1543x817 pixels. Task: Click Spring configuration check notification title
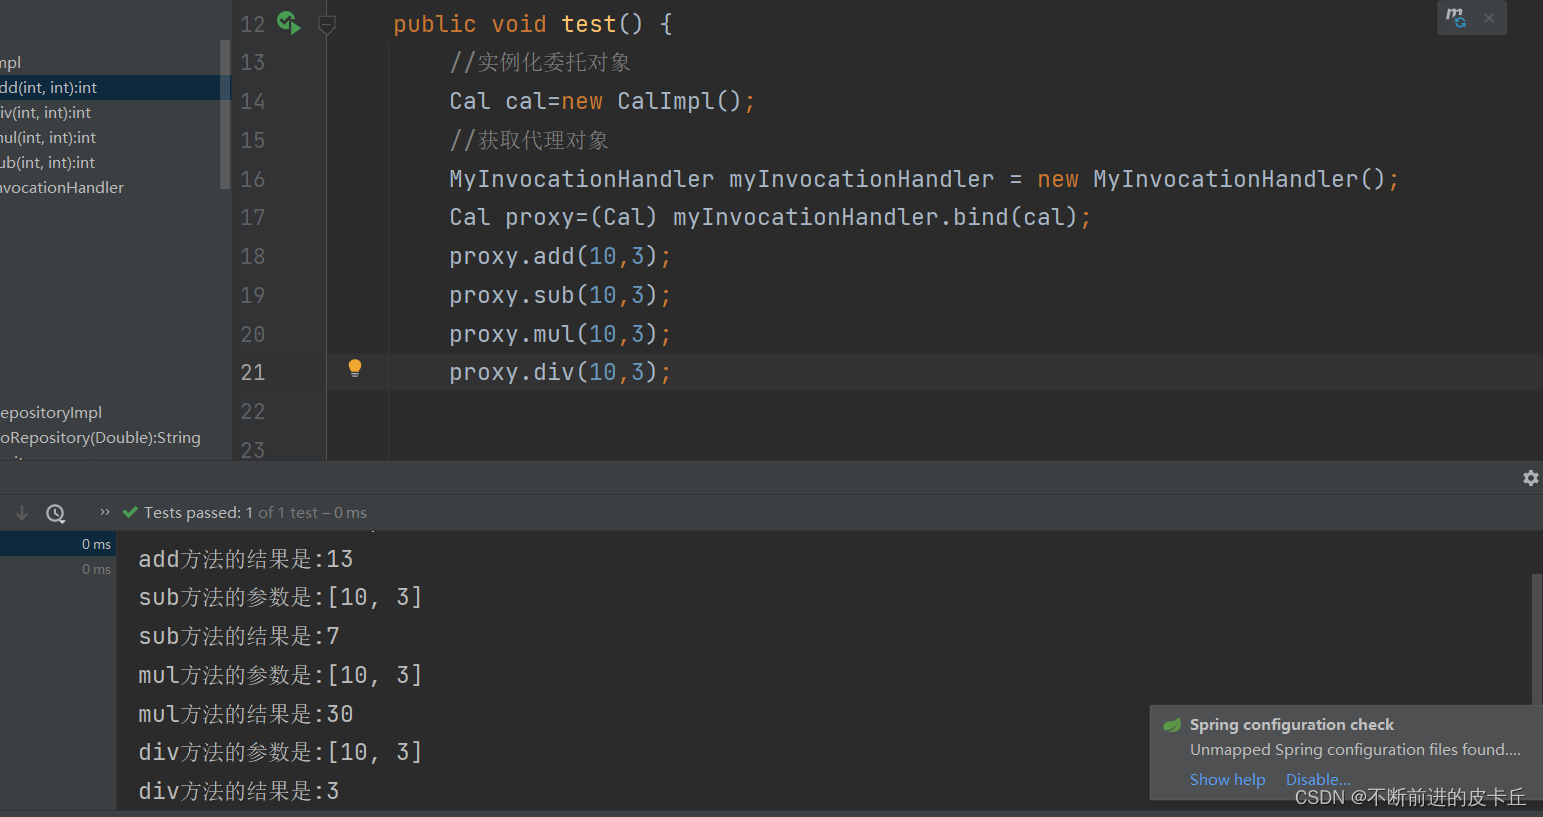1291,724
